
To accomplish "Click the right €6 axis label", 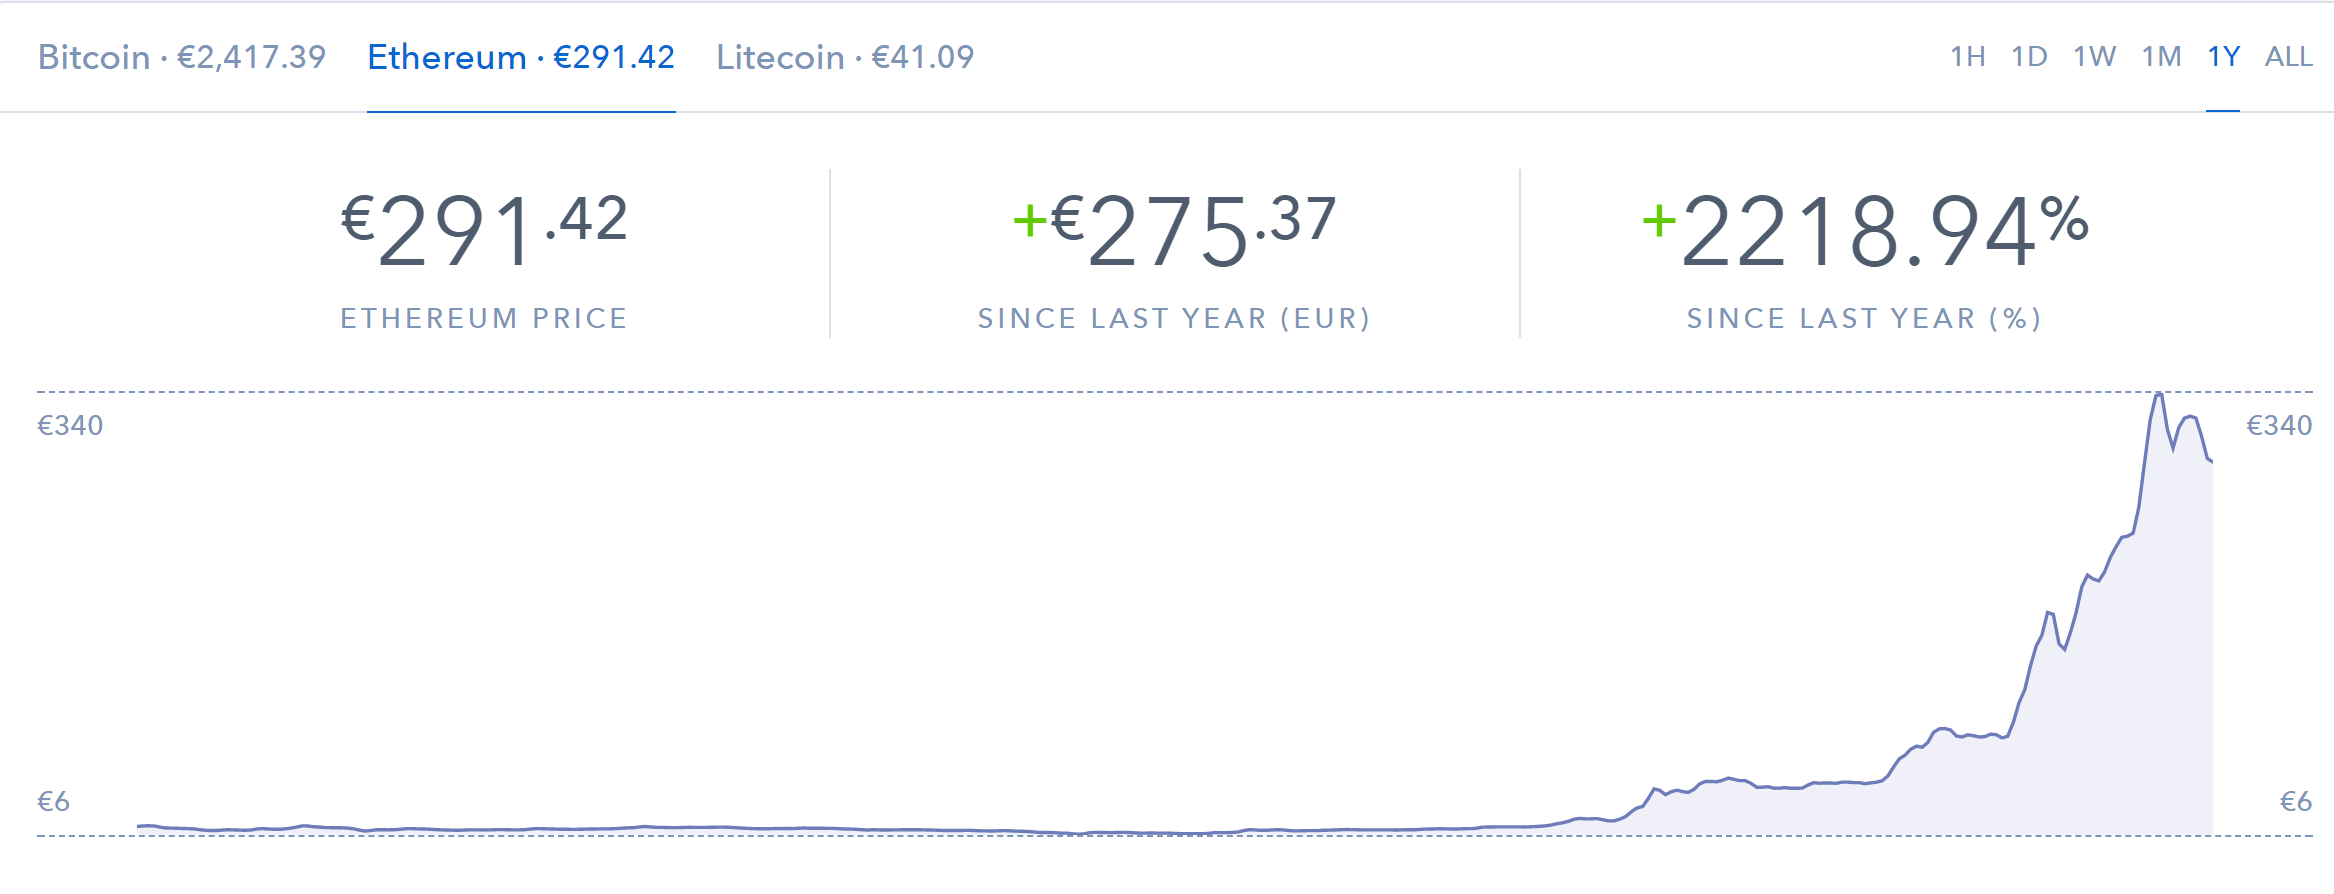I will [x=2296, y=801].
